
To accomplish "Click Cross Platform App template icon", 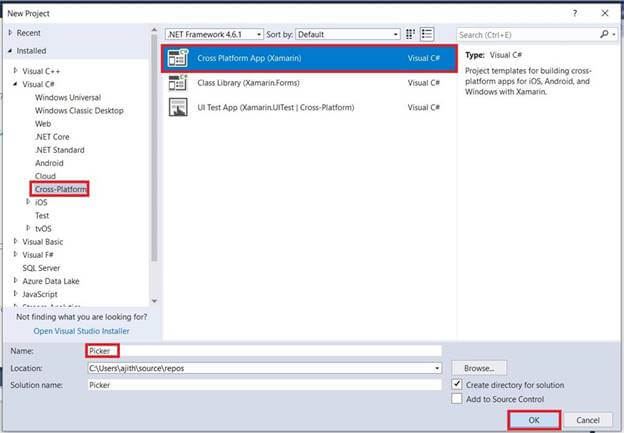I will [x=177, y=58].
